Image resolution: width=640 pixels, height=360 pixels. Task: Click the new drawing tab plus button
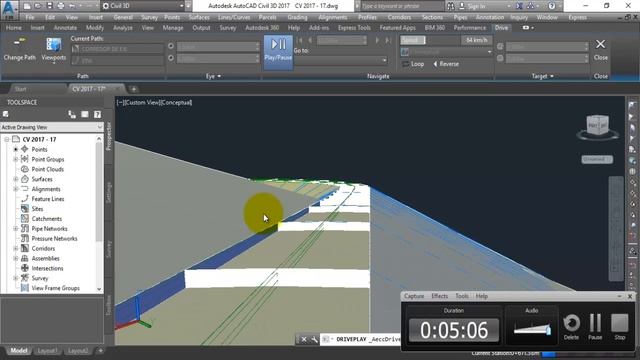133,89
